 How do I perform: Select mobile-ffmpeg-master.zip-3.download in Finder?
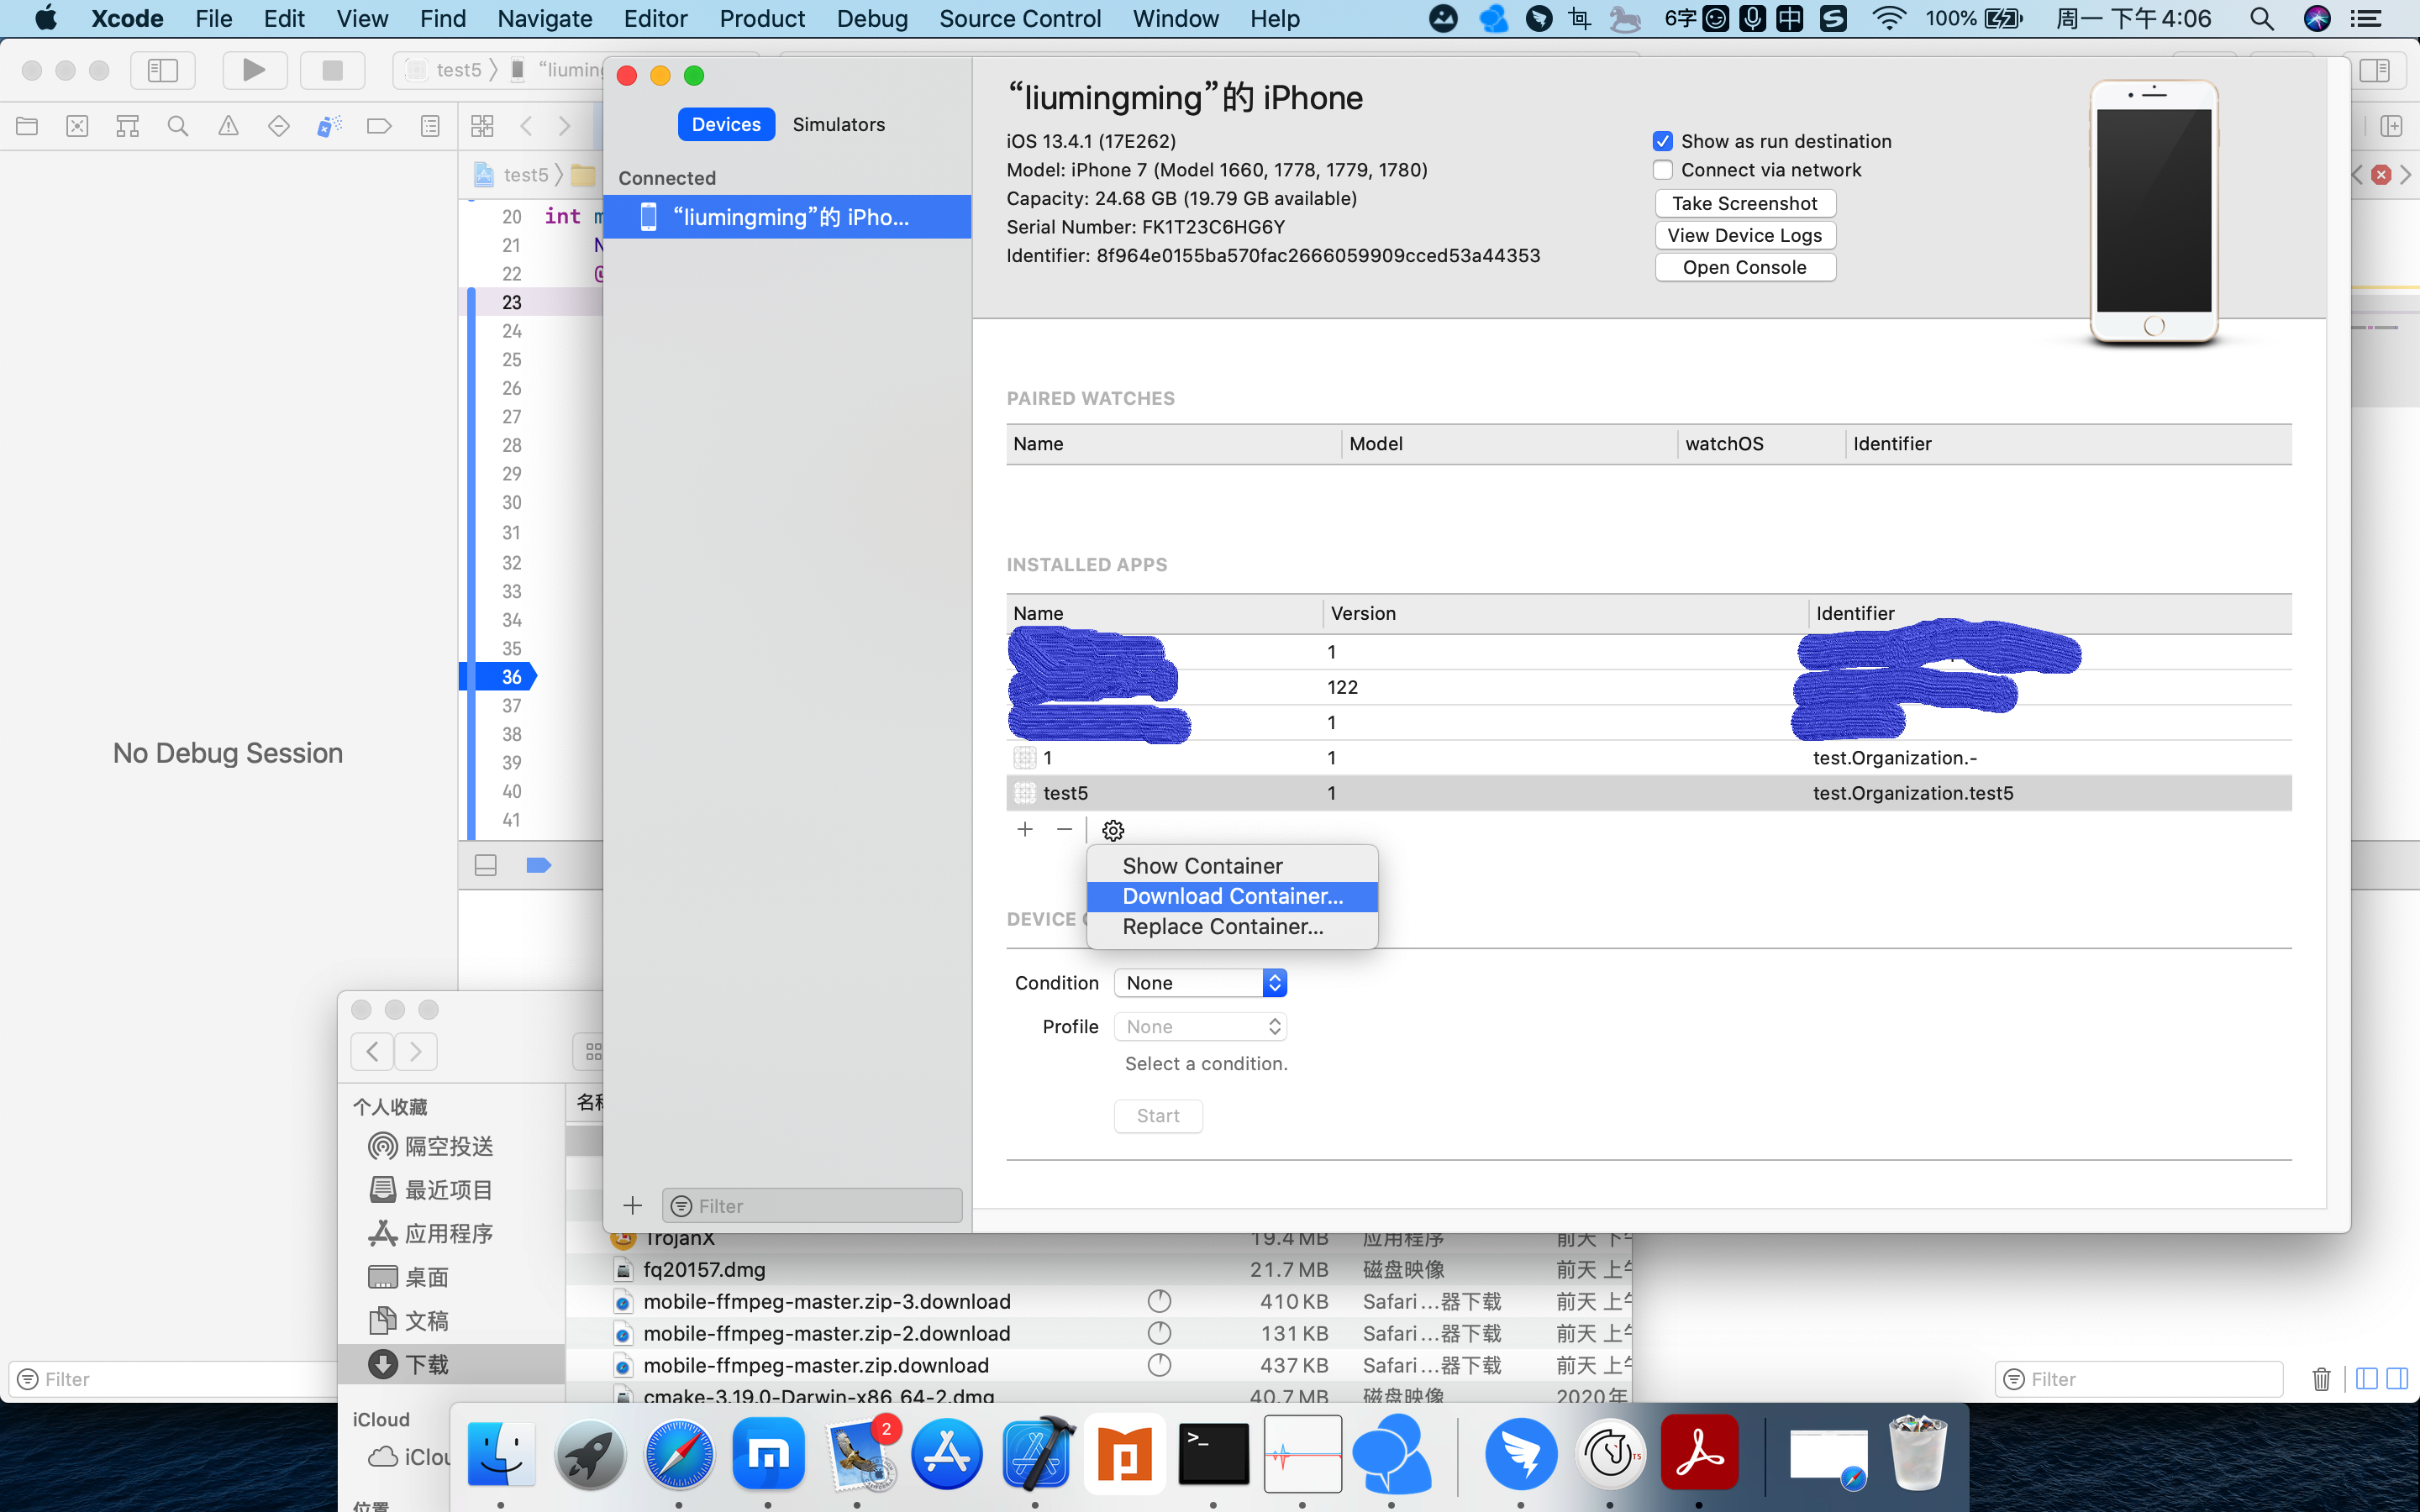pyautogui.click(x=1098, y=1302)
